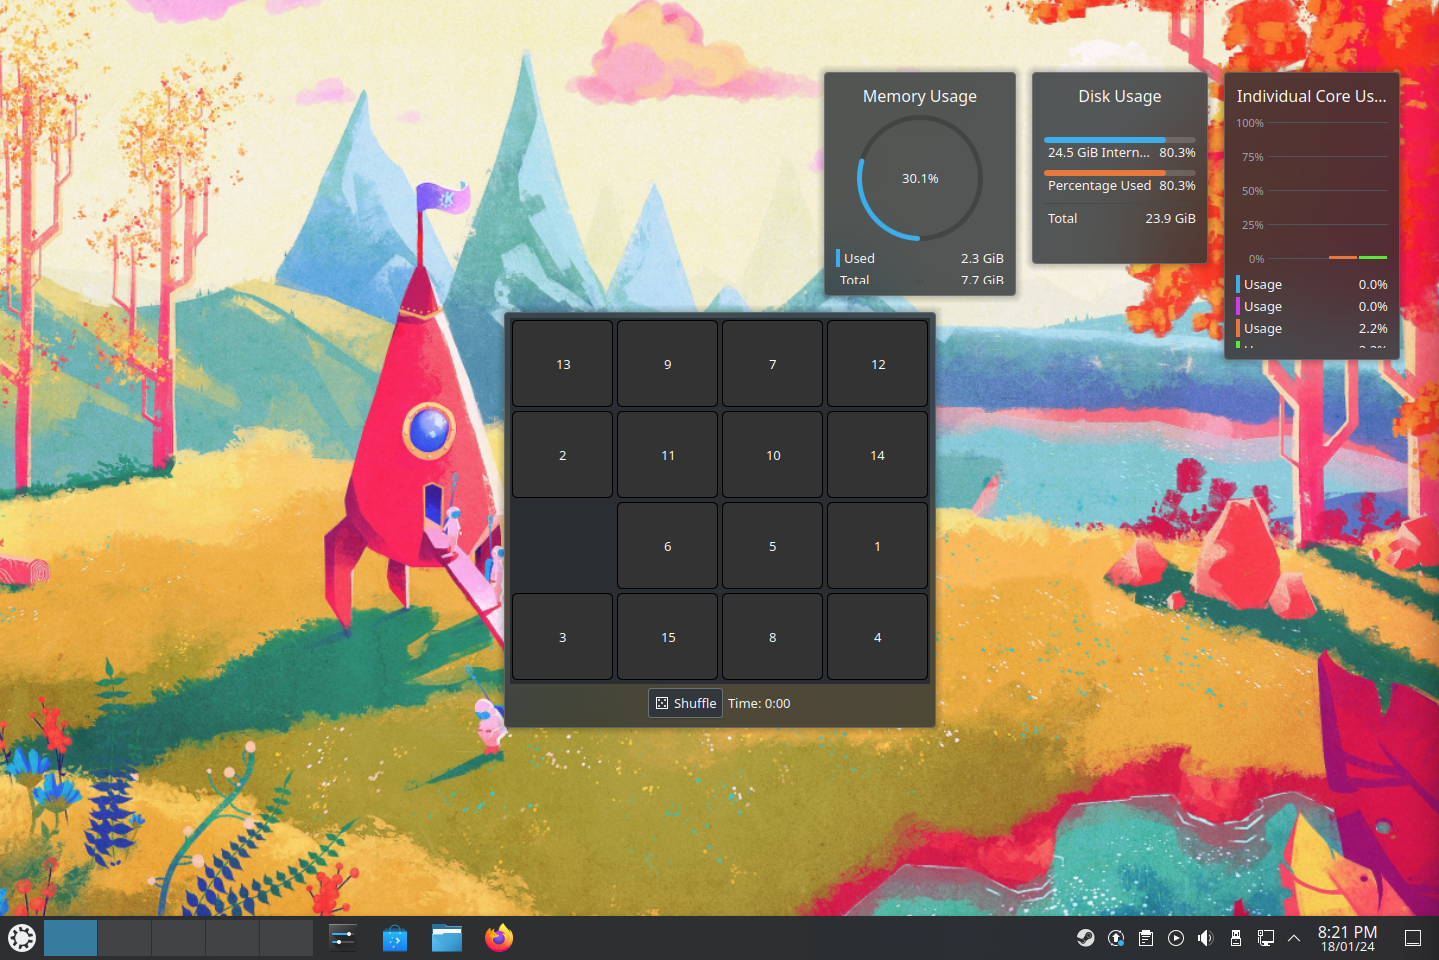Screen dimensions: 1439x960
Task: Click the Show Desktop icon
Action: click(1413, 938)
